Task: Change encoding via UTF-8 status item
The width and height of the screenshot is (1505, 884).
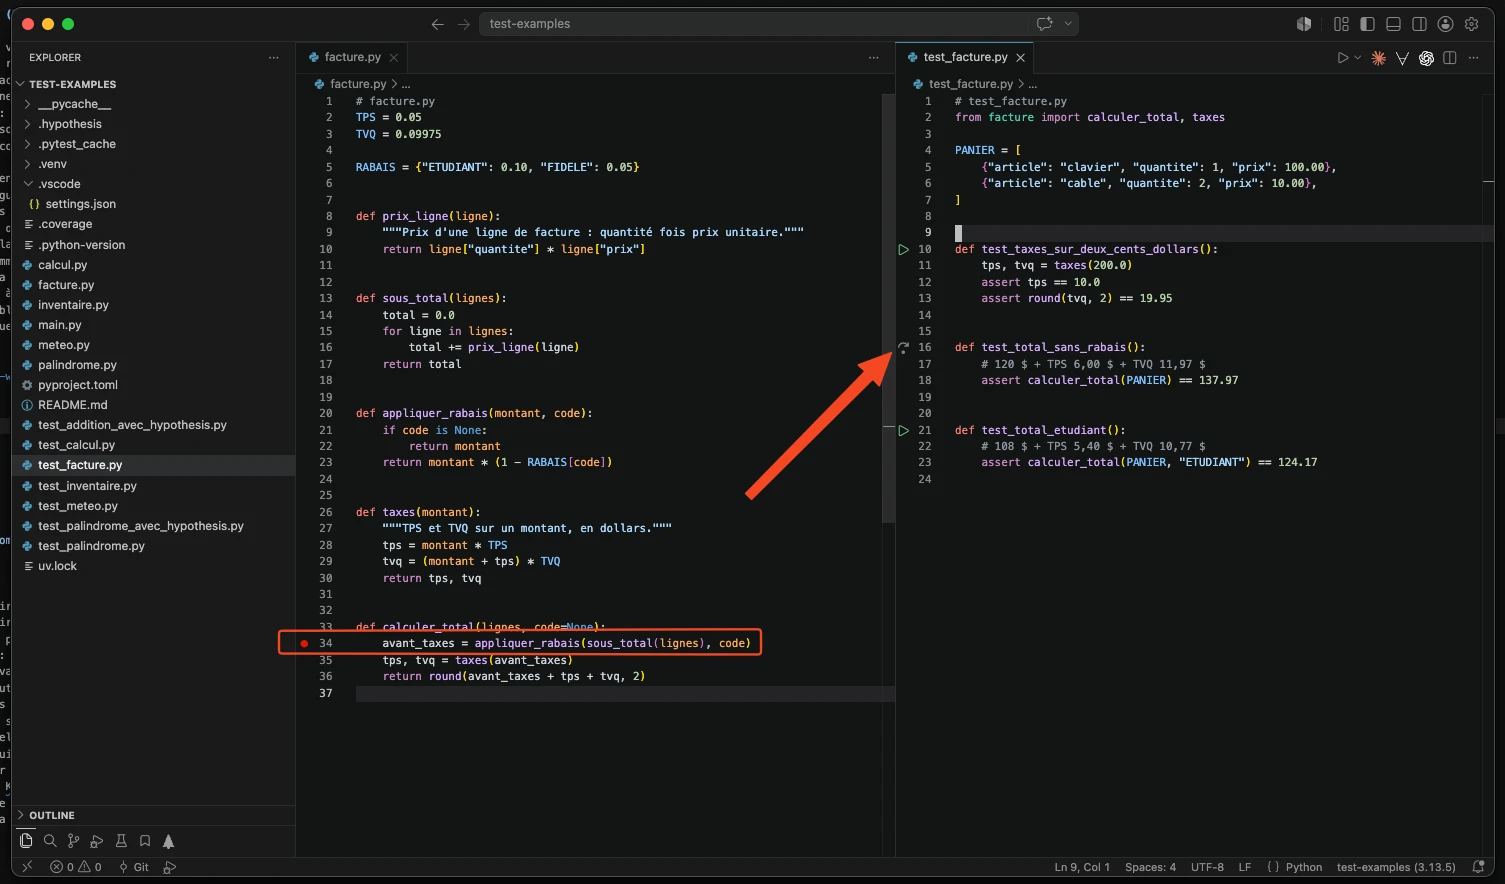Action: pyautogui.click(x=1207, y=867)
